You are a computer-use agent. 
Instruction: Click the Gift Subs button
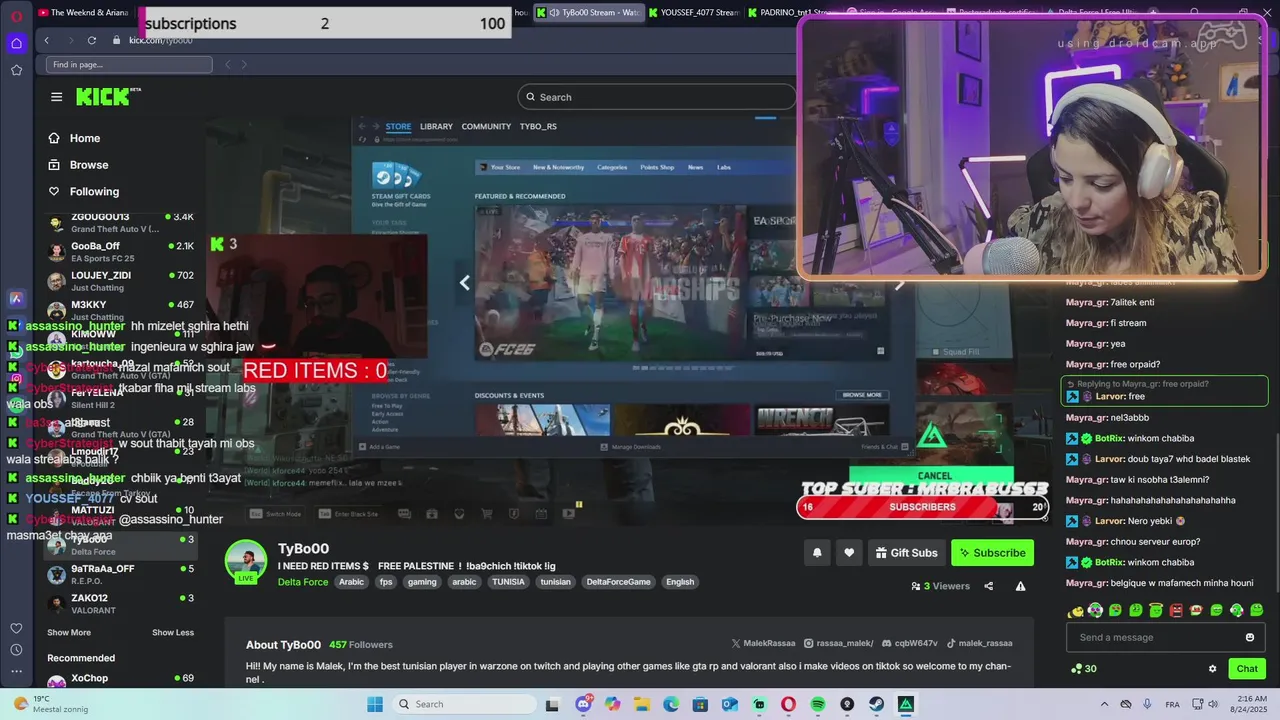(x=907, y=553)
